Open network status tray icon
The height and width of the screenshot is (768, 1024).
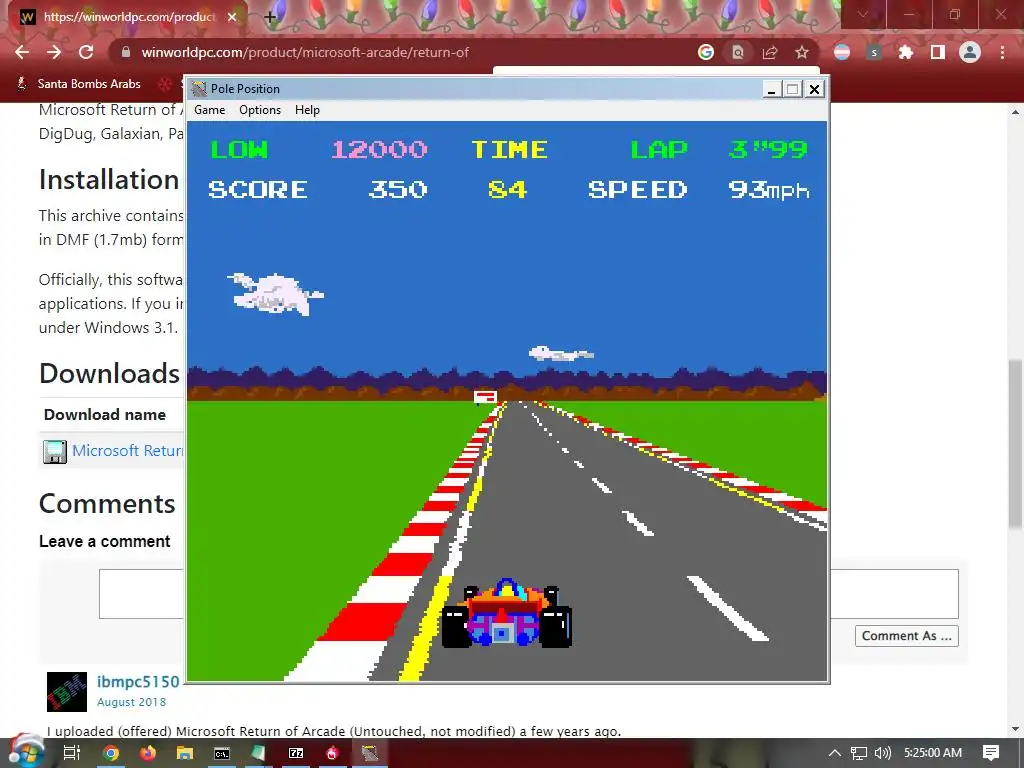858,753
